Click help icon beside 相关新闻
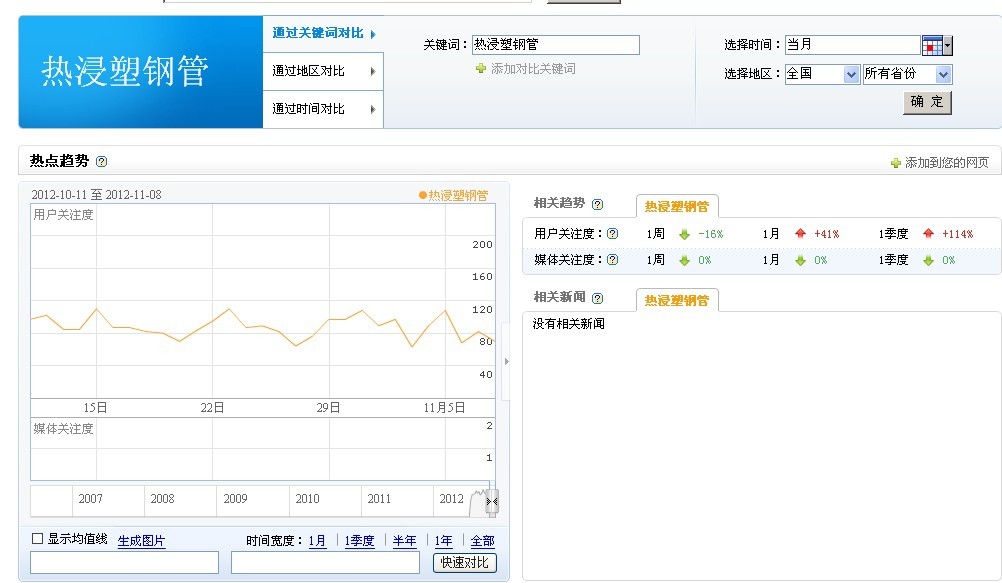Screen dimensions: 1002x583 (597, 298)
